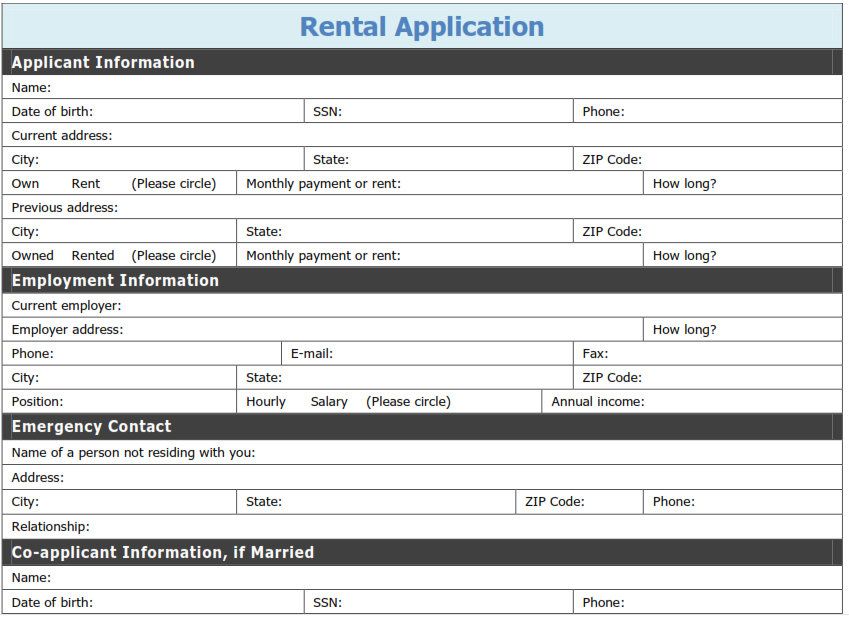Choose "Hourly" as the pay type
849x617 pixels.
(x=266, y=402)
